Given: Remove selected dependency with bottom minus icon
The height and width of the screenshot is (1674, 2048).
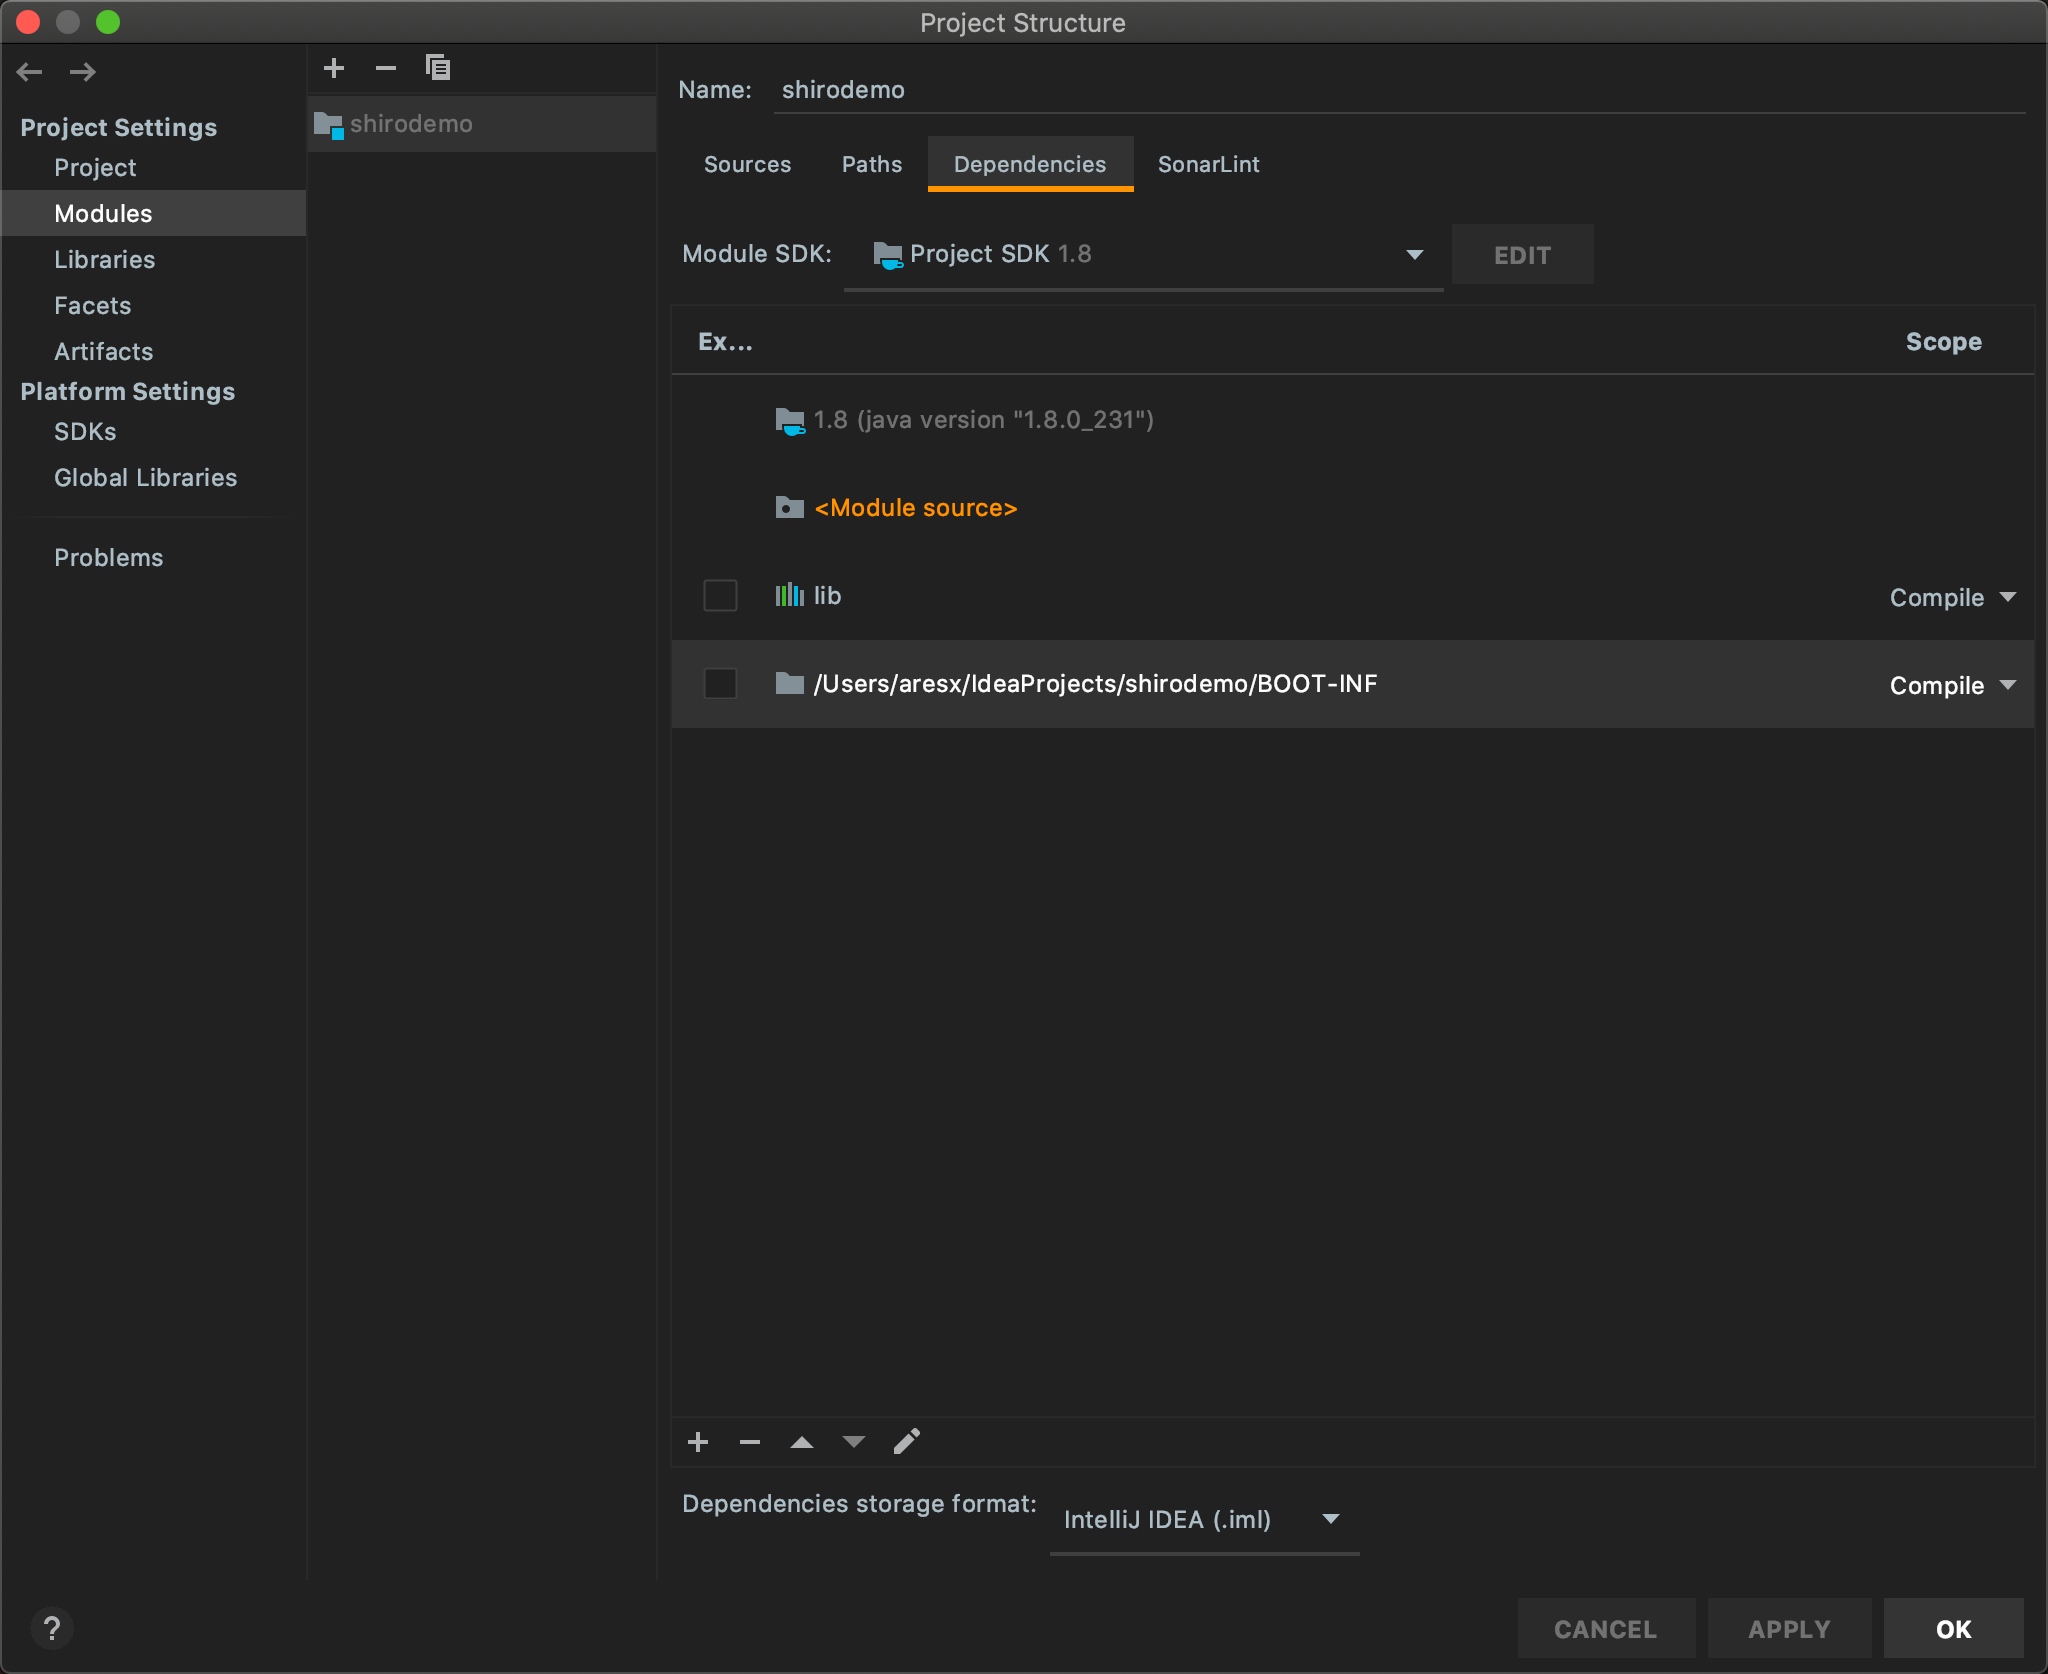Looking at the screenshot, I should click(750, 1442).
